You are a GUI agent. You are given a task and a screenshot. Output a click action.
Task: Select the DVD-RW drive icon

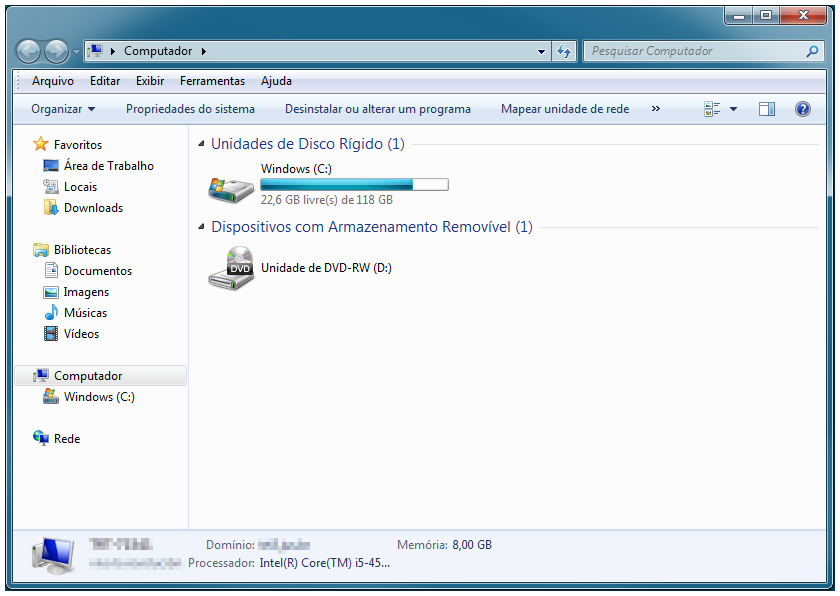231,268
